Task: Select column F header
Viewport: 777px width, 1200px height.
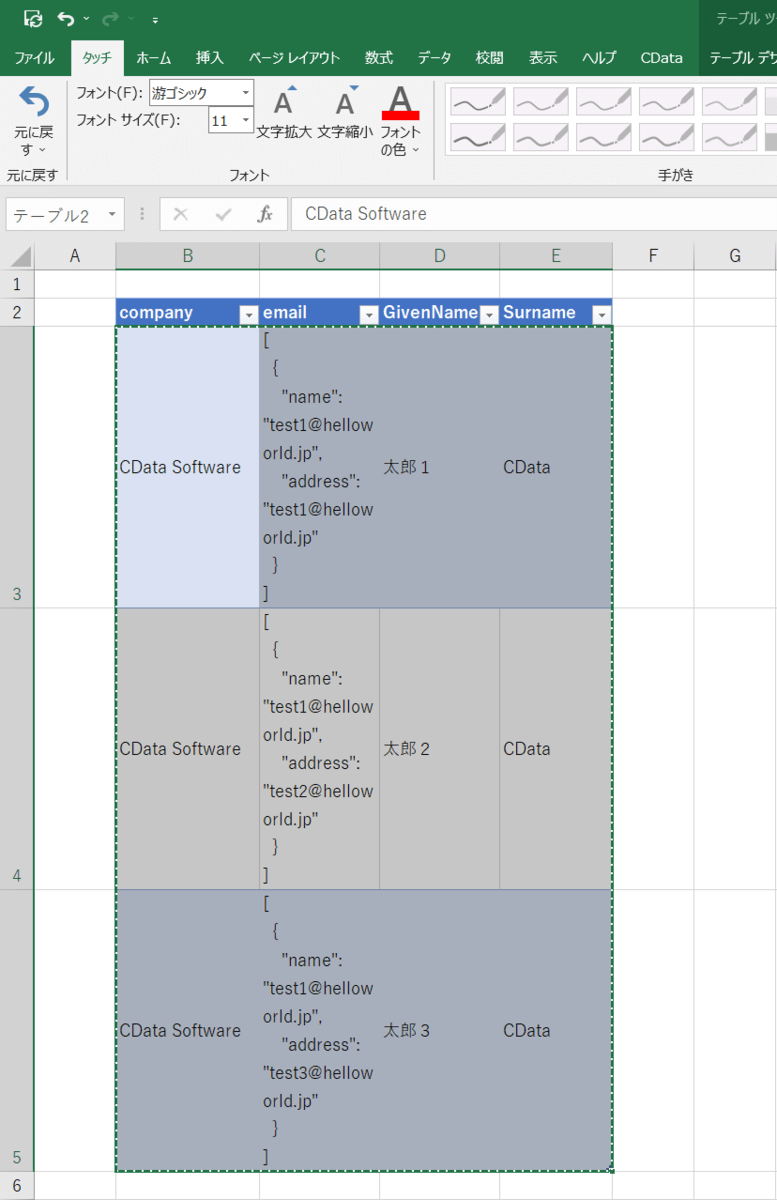Action: tap(653, 256)
